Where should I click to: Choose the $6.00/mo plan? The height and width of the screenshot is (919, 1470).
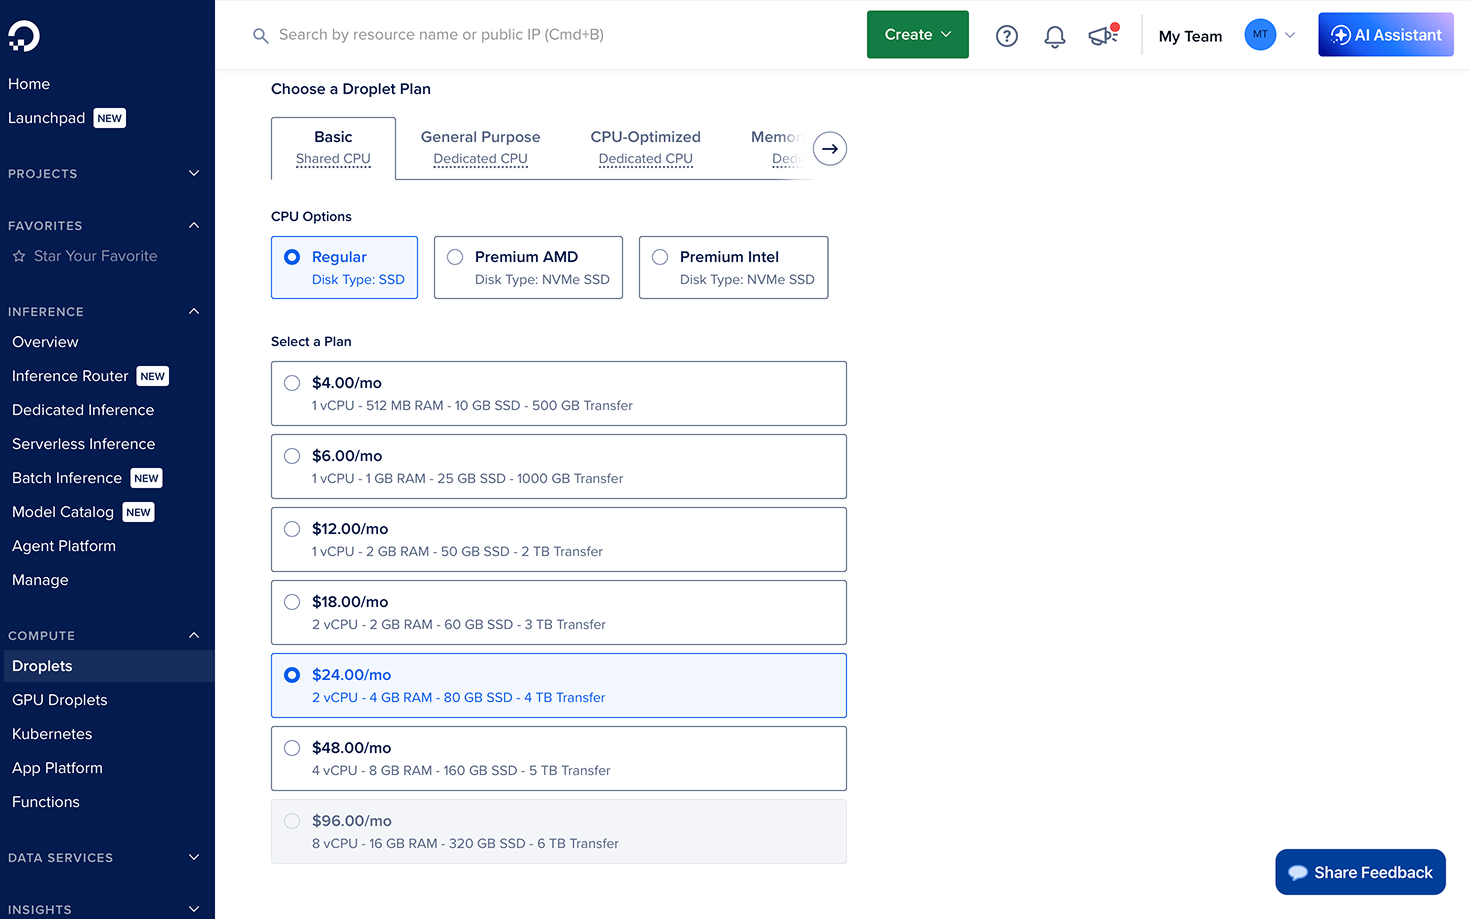point(558,466)
